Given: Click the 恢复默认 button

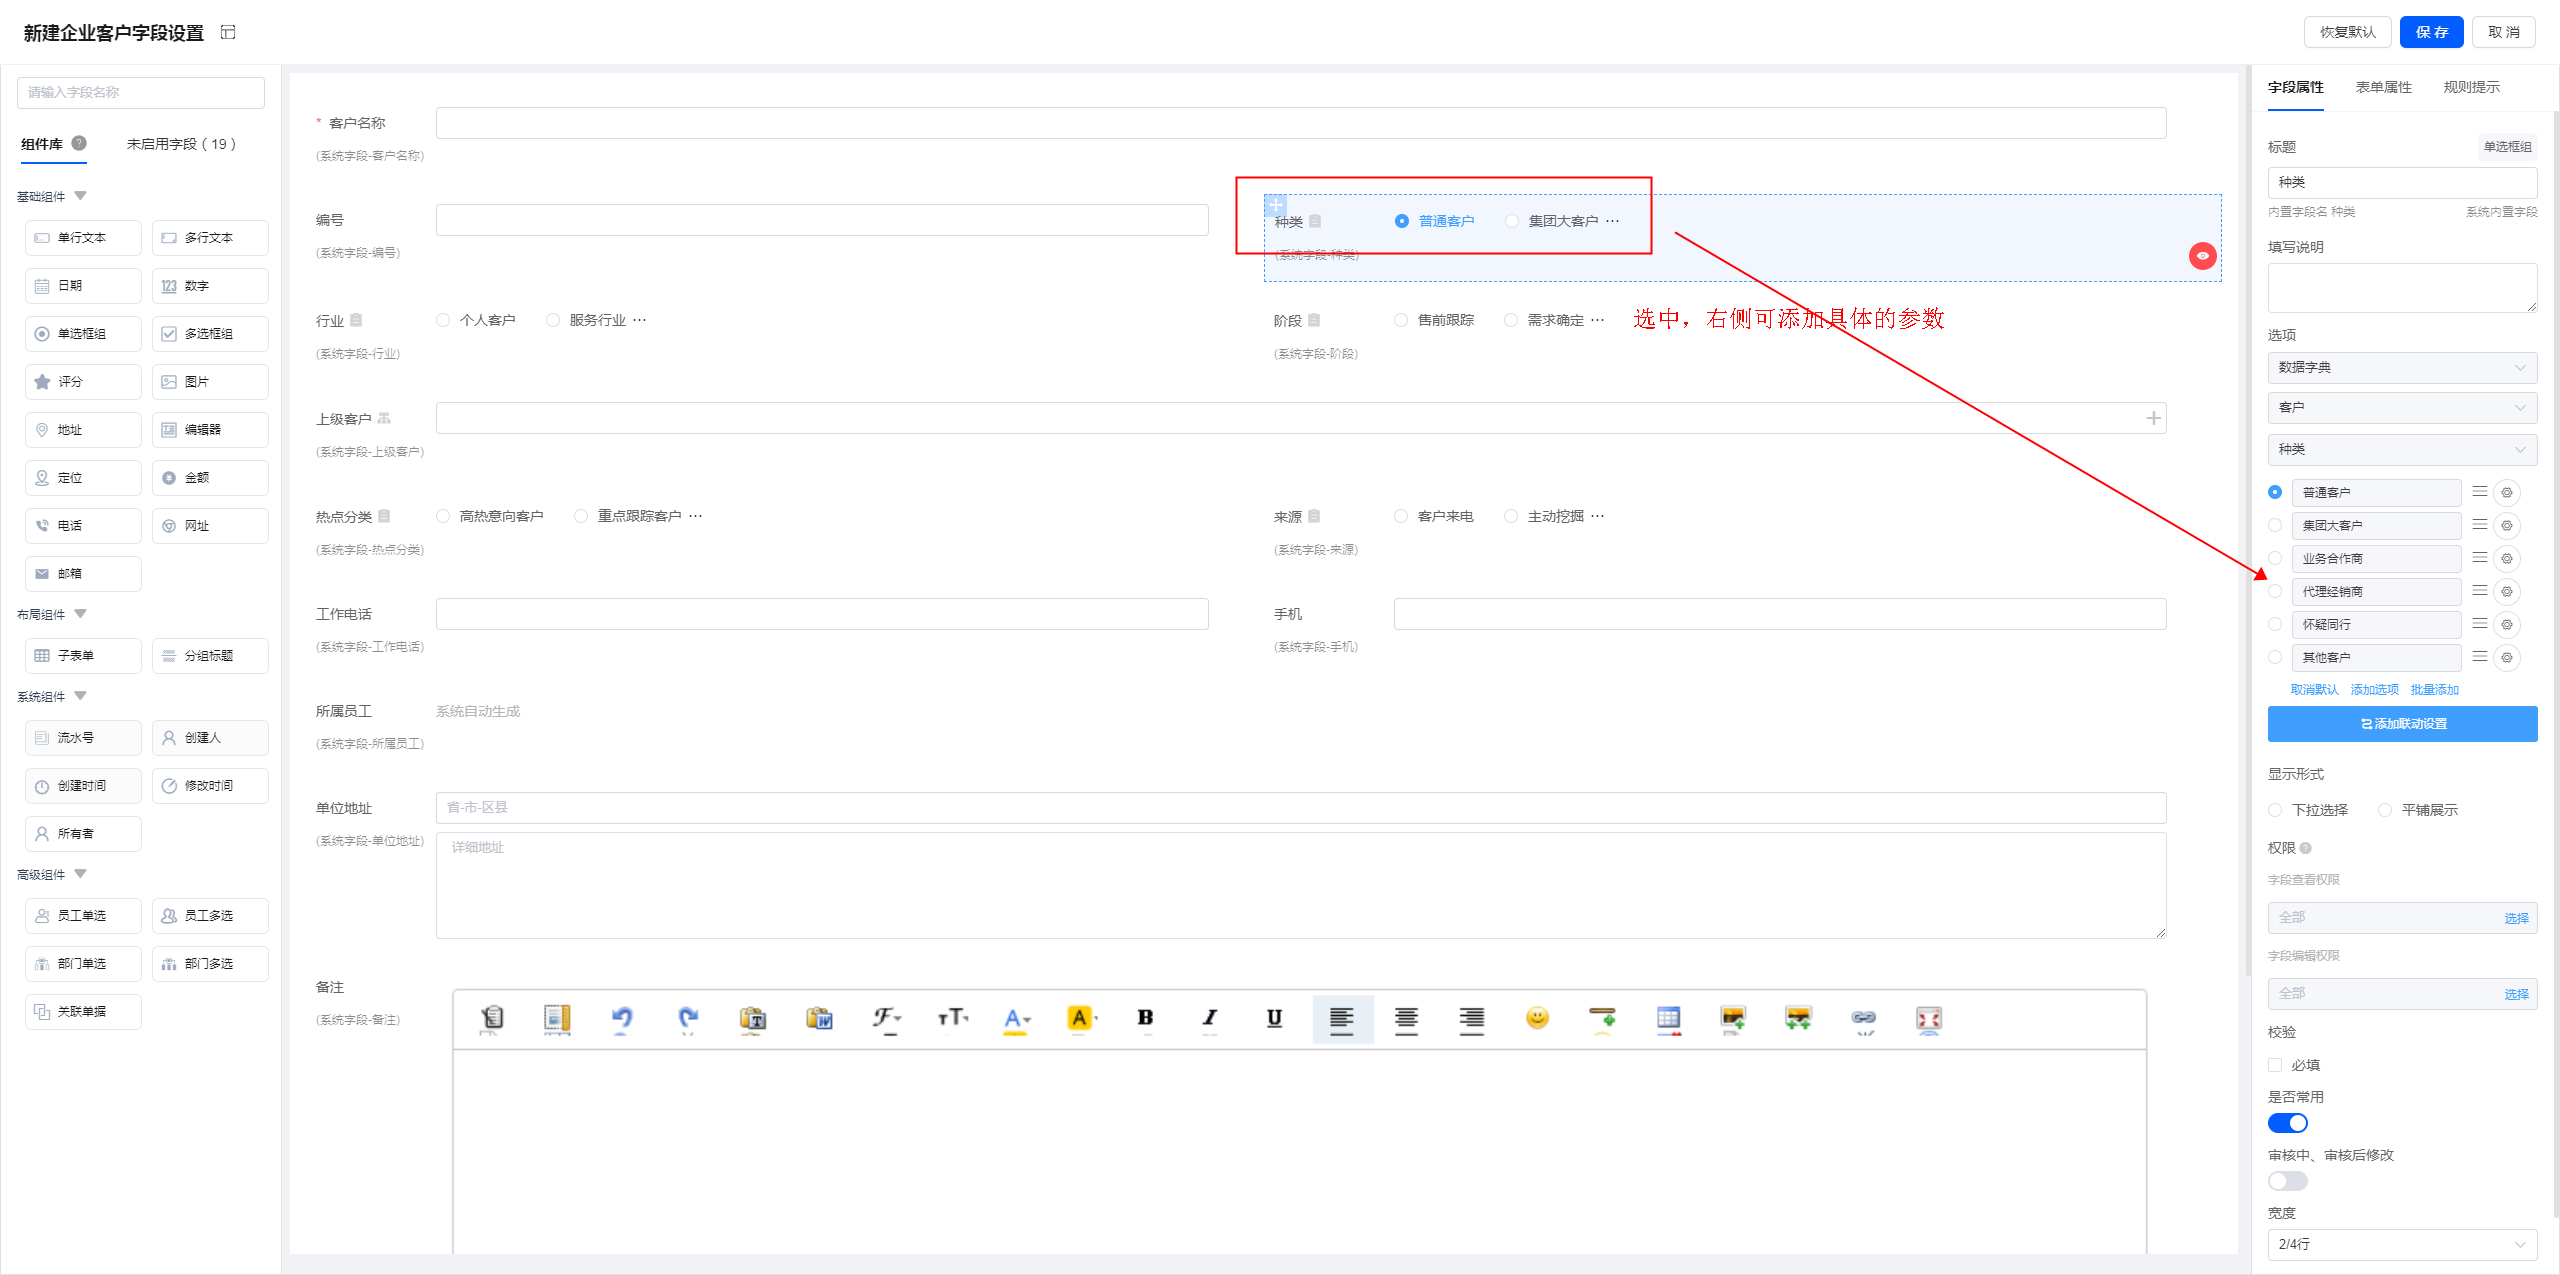Looking at the screenshot, I should coord(2347,32).
